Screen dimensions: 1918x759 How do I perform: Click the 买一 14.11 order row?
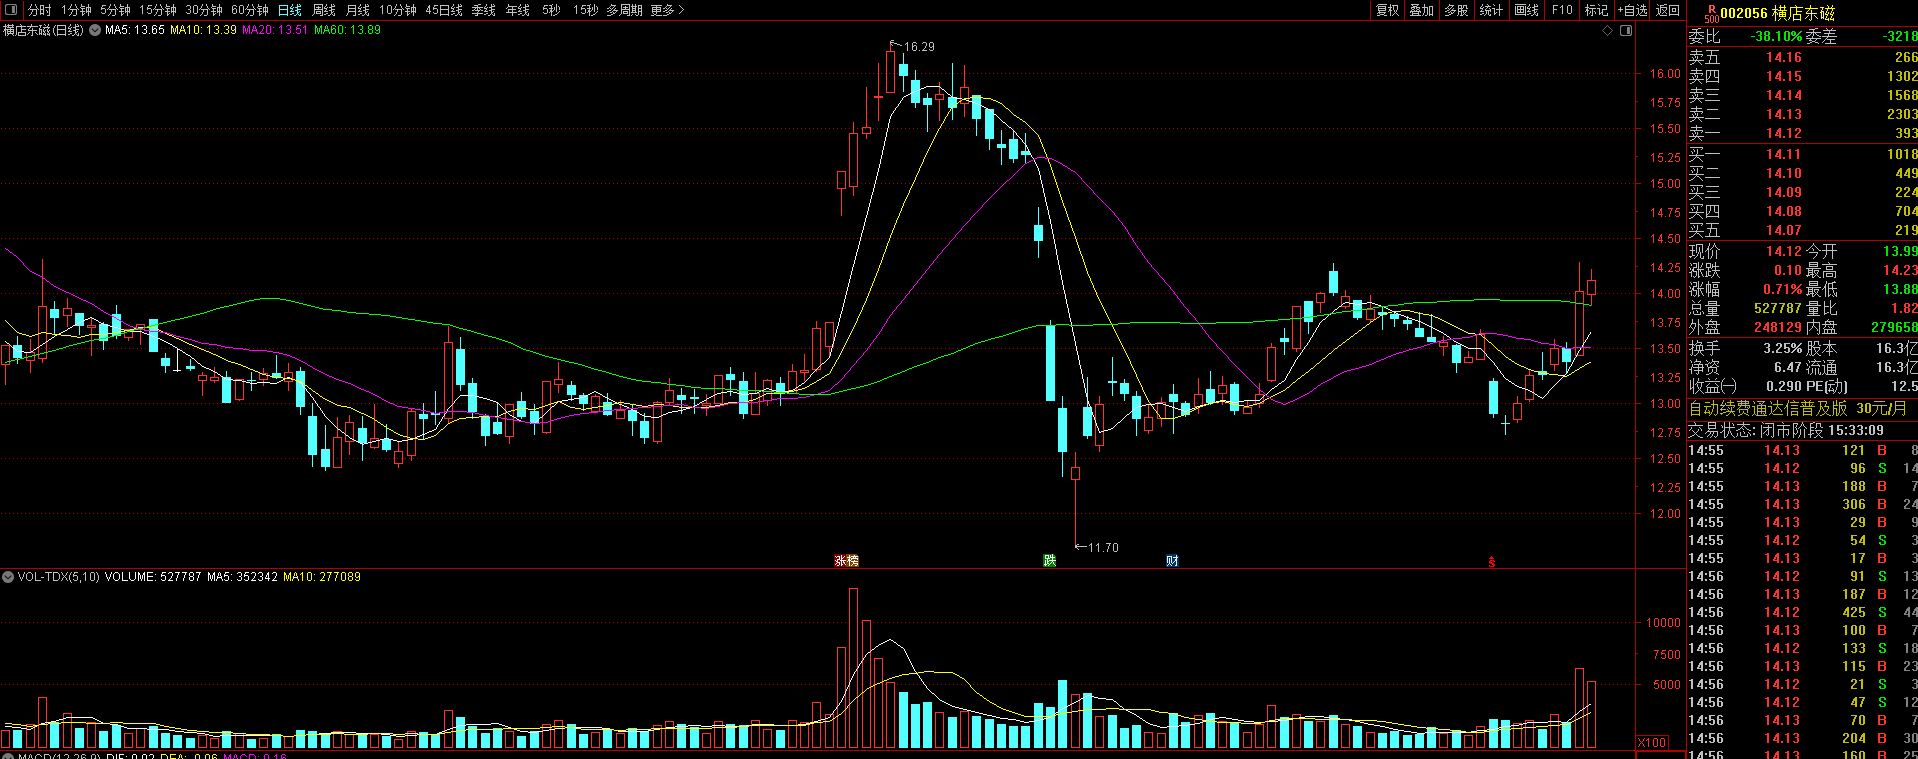1803,154
